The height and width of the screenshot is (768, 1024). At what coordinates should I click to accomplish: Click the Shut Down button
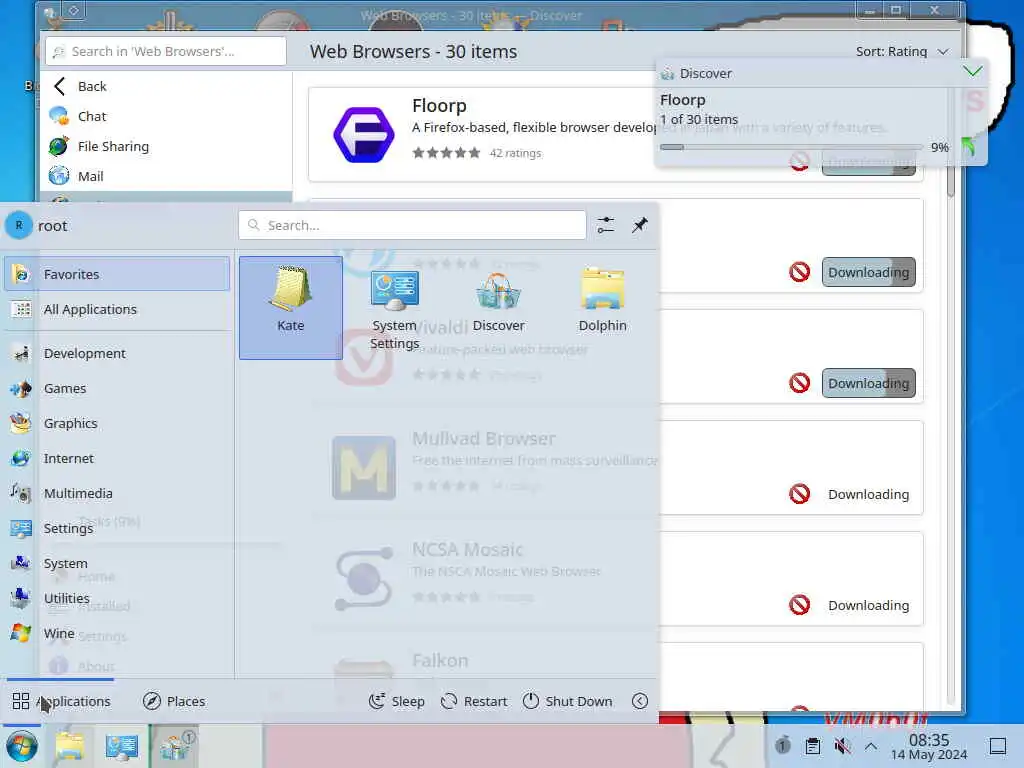568,701
